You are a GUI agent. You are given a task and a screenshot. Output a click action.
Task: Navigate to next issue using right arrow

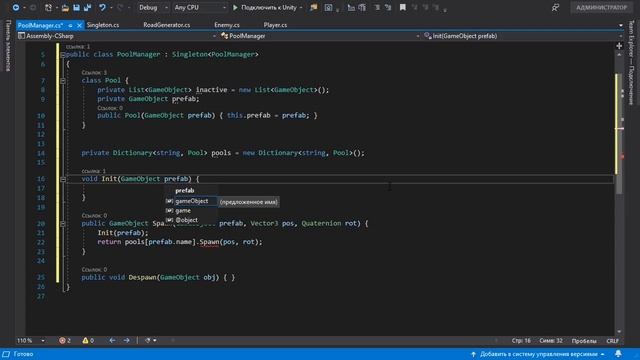pos(127,340)
